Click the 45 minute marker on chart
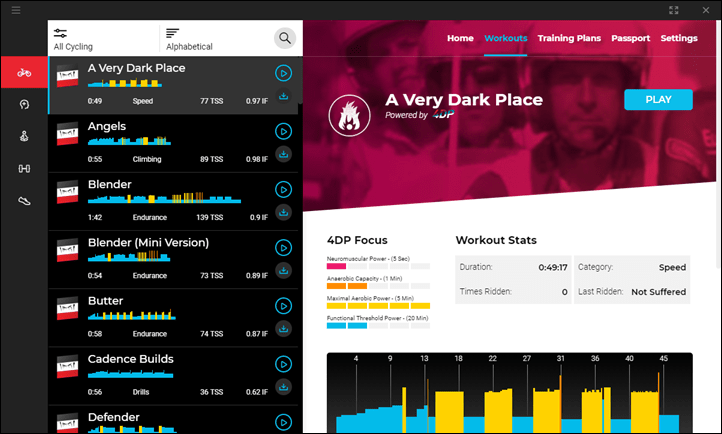This screenshot has width=722, height=434. (x=664, y=358)
